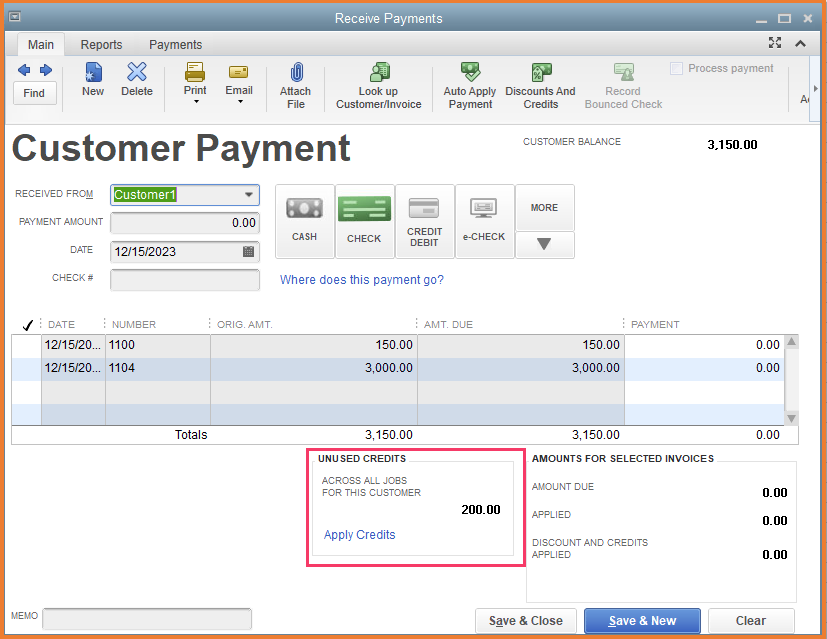Open Look up Customer/Invoice
This screenshot has height=639, width=827.
tap(379, 85)
